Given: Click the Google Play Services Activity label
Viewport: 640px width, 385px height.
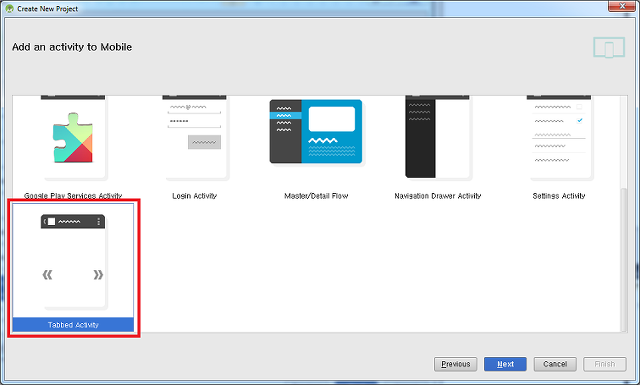Looking at the screenshot, I should 73,196.
